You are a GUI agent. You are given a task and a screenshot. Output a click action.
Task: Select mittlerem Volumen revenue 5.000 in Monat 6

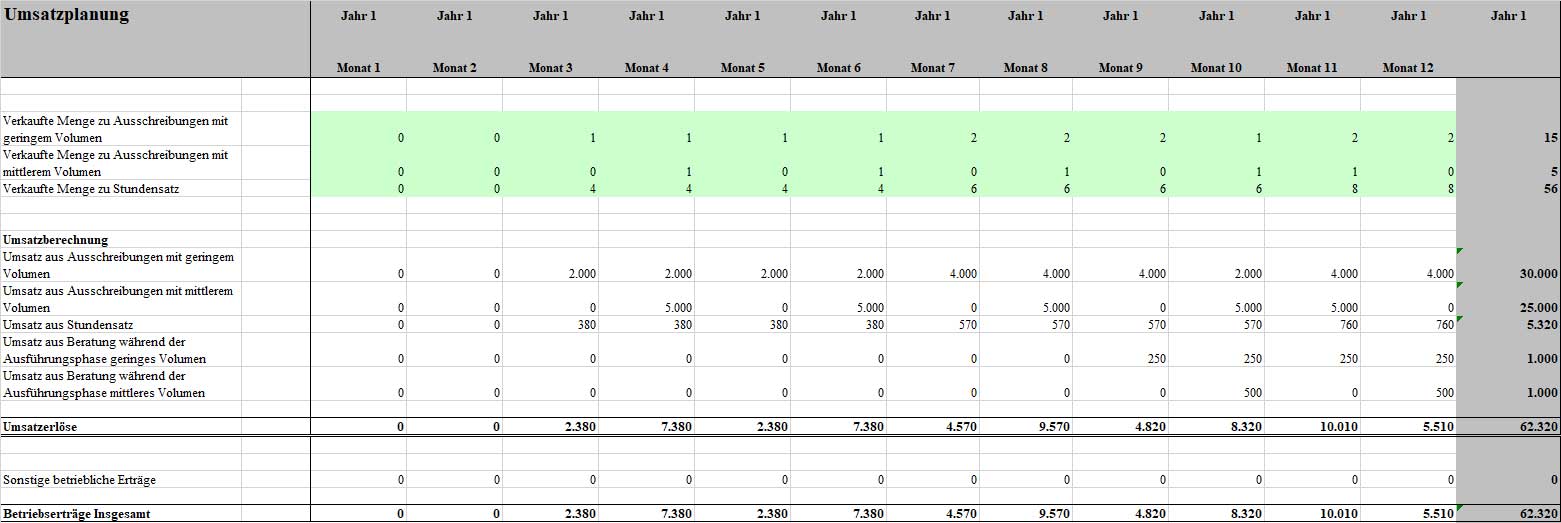[x=870, y=308]
